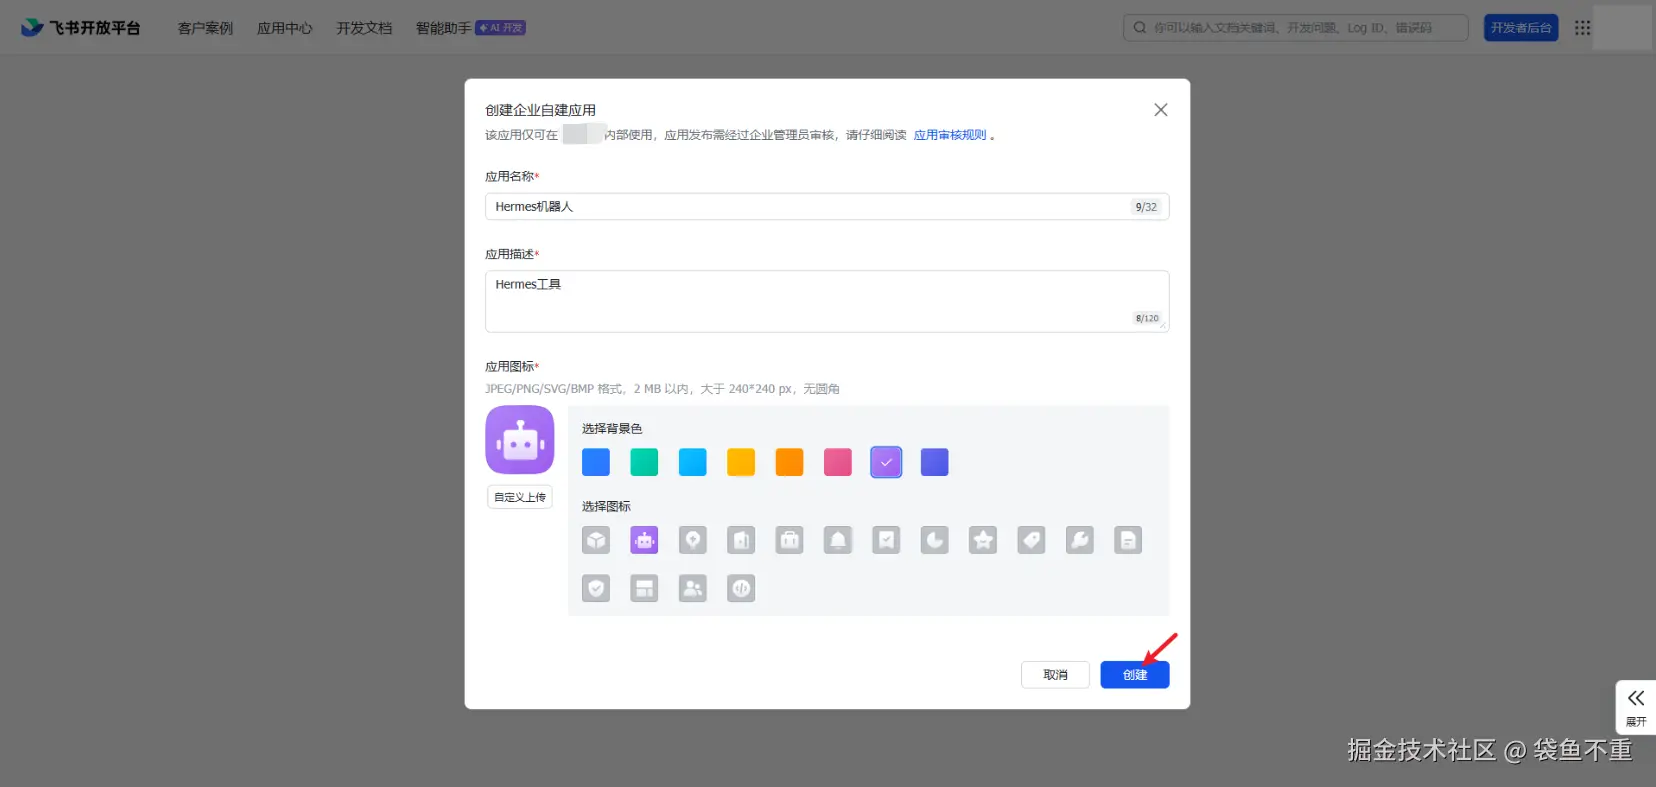Select the star app icon
This screenshot has height=787, width=1656.
pos(983,541)
